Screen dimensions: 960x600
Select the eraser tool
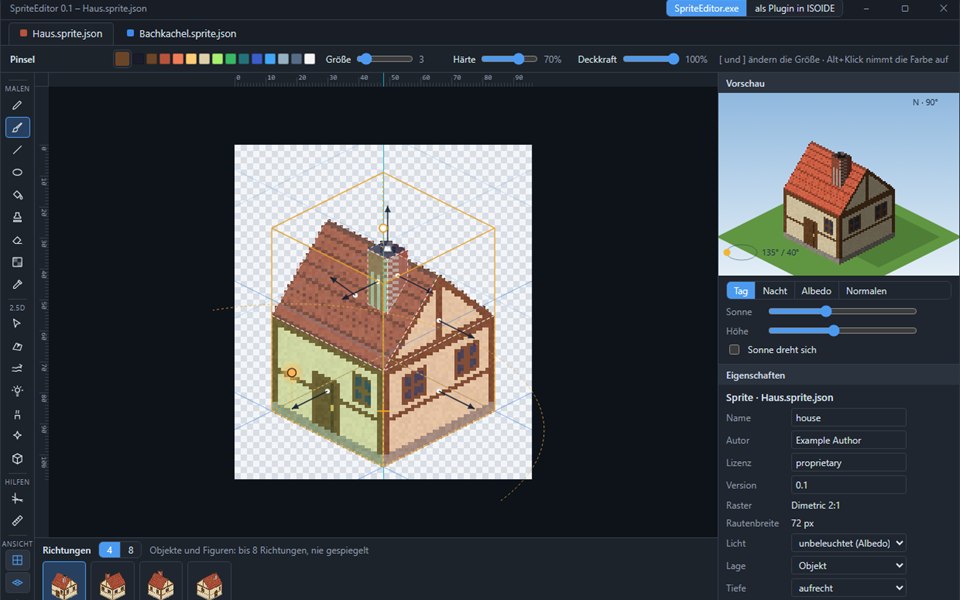point(17,239)
